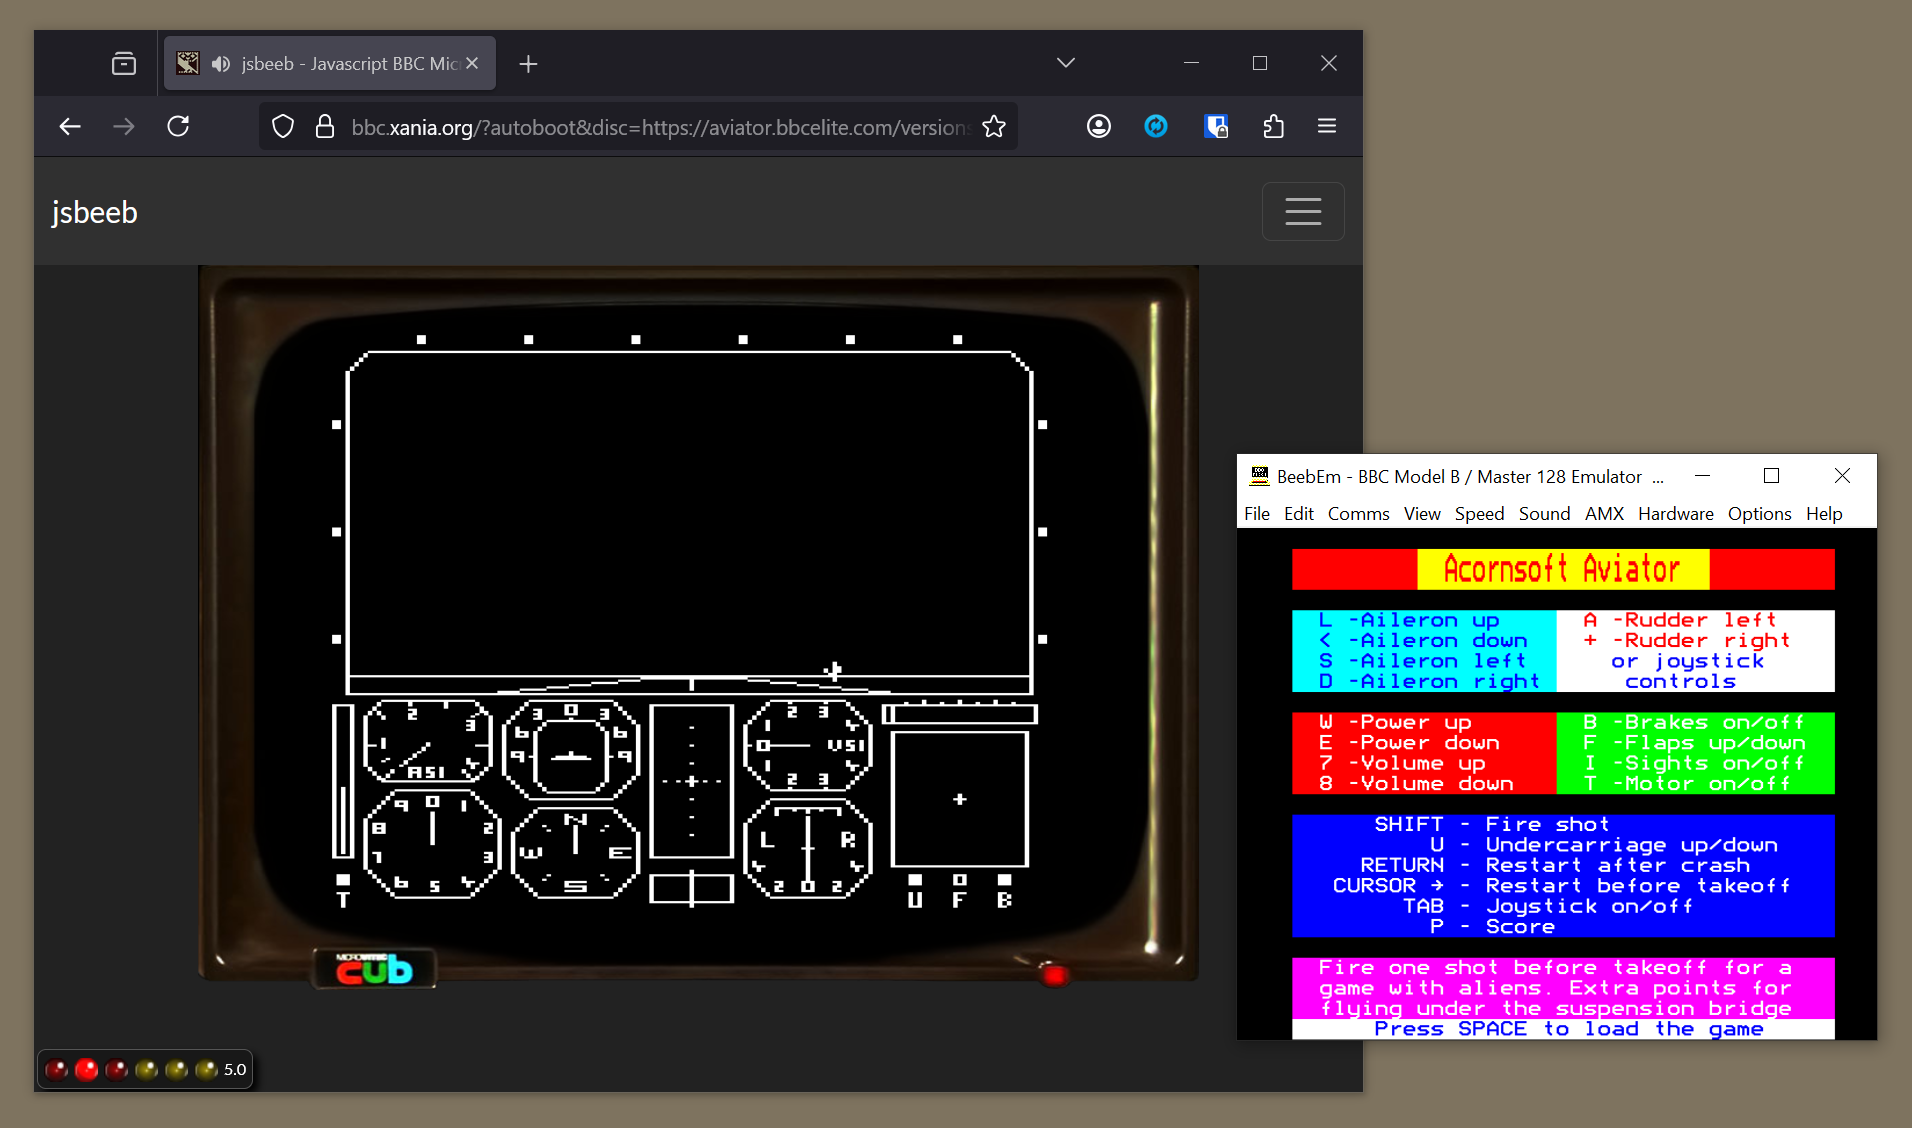Minimize the Firefox browser window
The image size is (1912, 1128).
(x=1191, y=63)
